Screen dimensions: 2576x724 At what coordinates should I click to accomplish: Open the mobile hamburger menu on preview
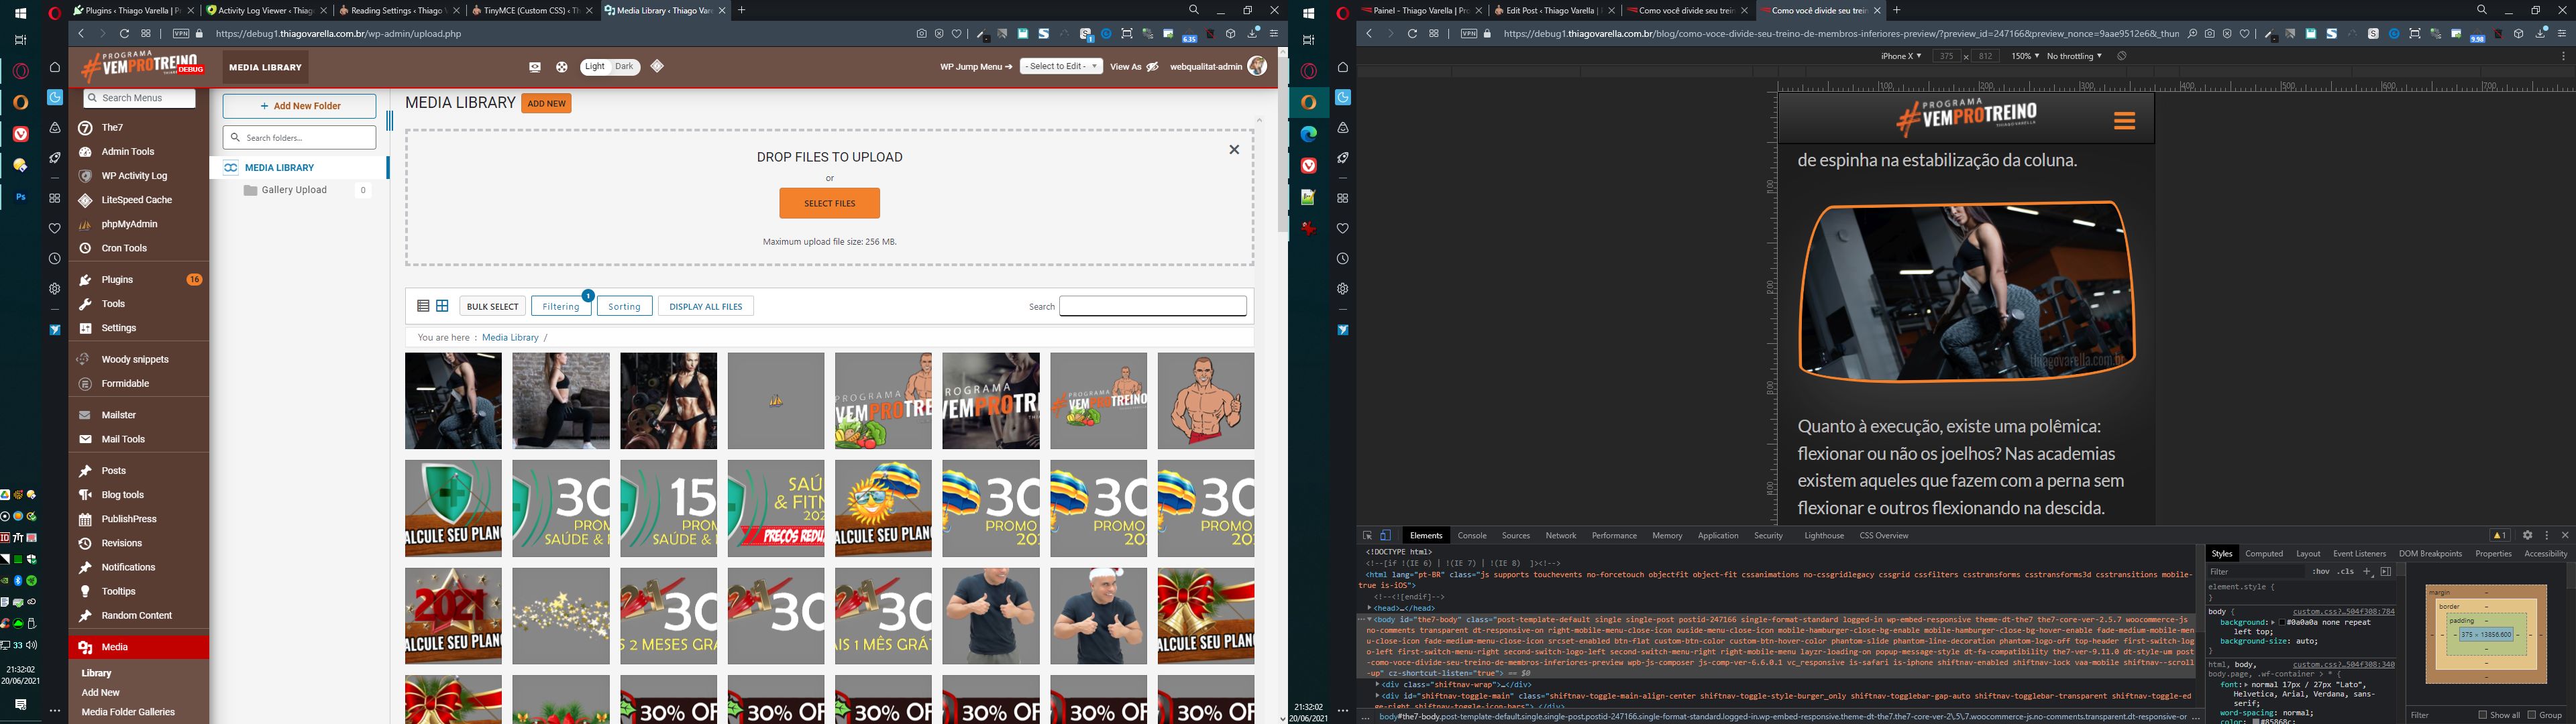[2125, 121]
